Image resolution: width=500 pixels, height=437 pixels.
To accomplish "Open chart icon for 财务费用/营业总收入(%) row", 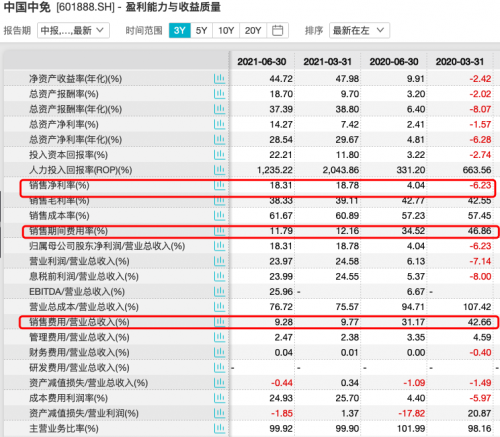I will click(x=219, y=352).
